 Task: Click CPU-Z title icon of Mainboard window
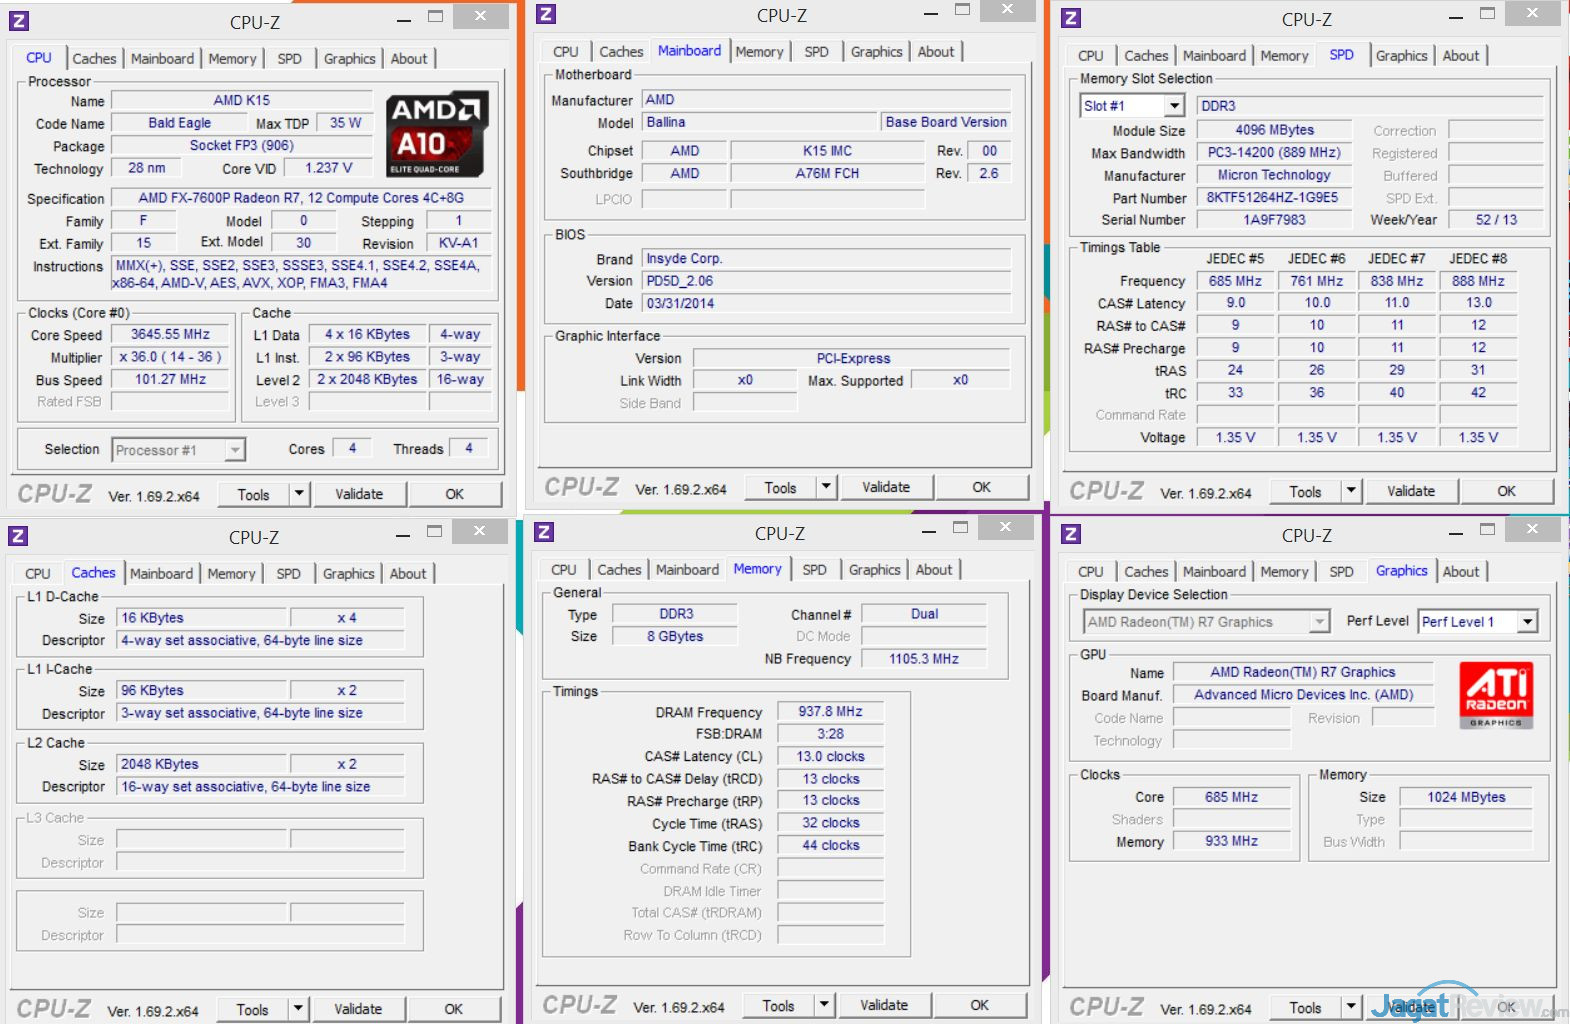545,14
